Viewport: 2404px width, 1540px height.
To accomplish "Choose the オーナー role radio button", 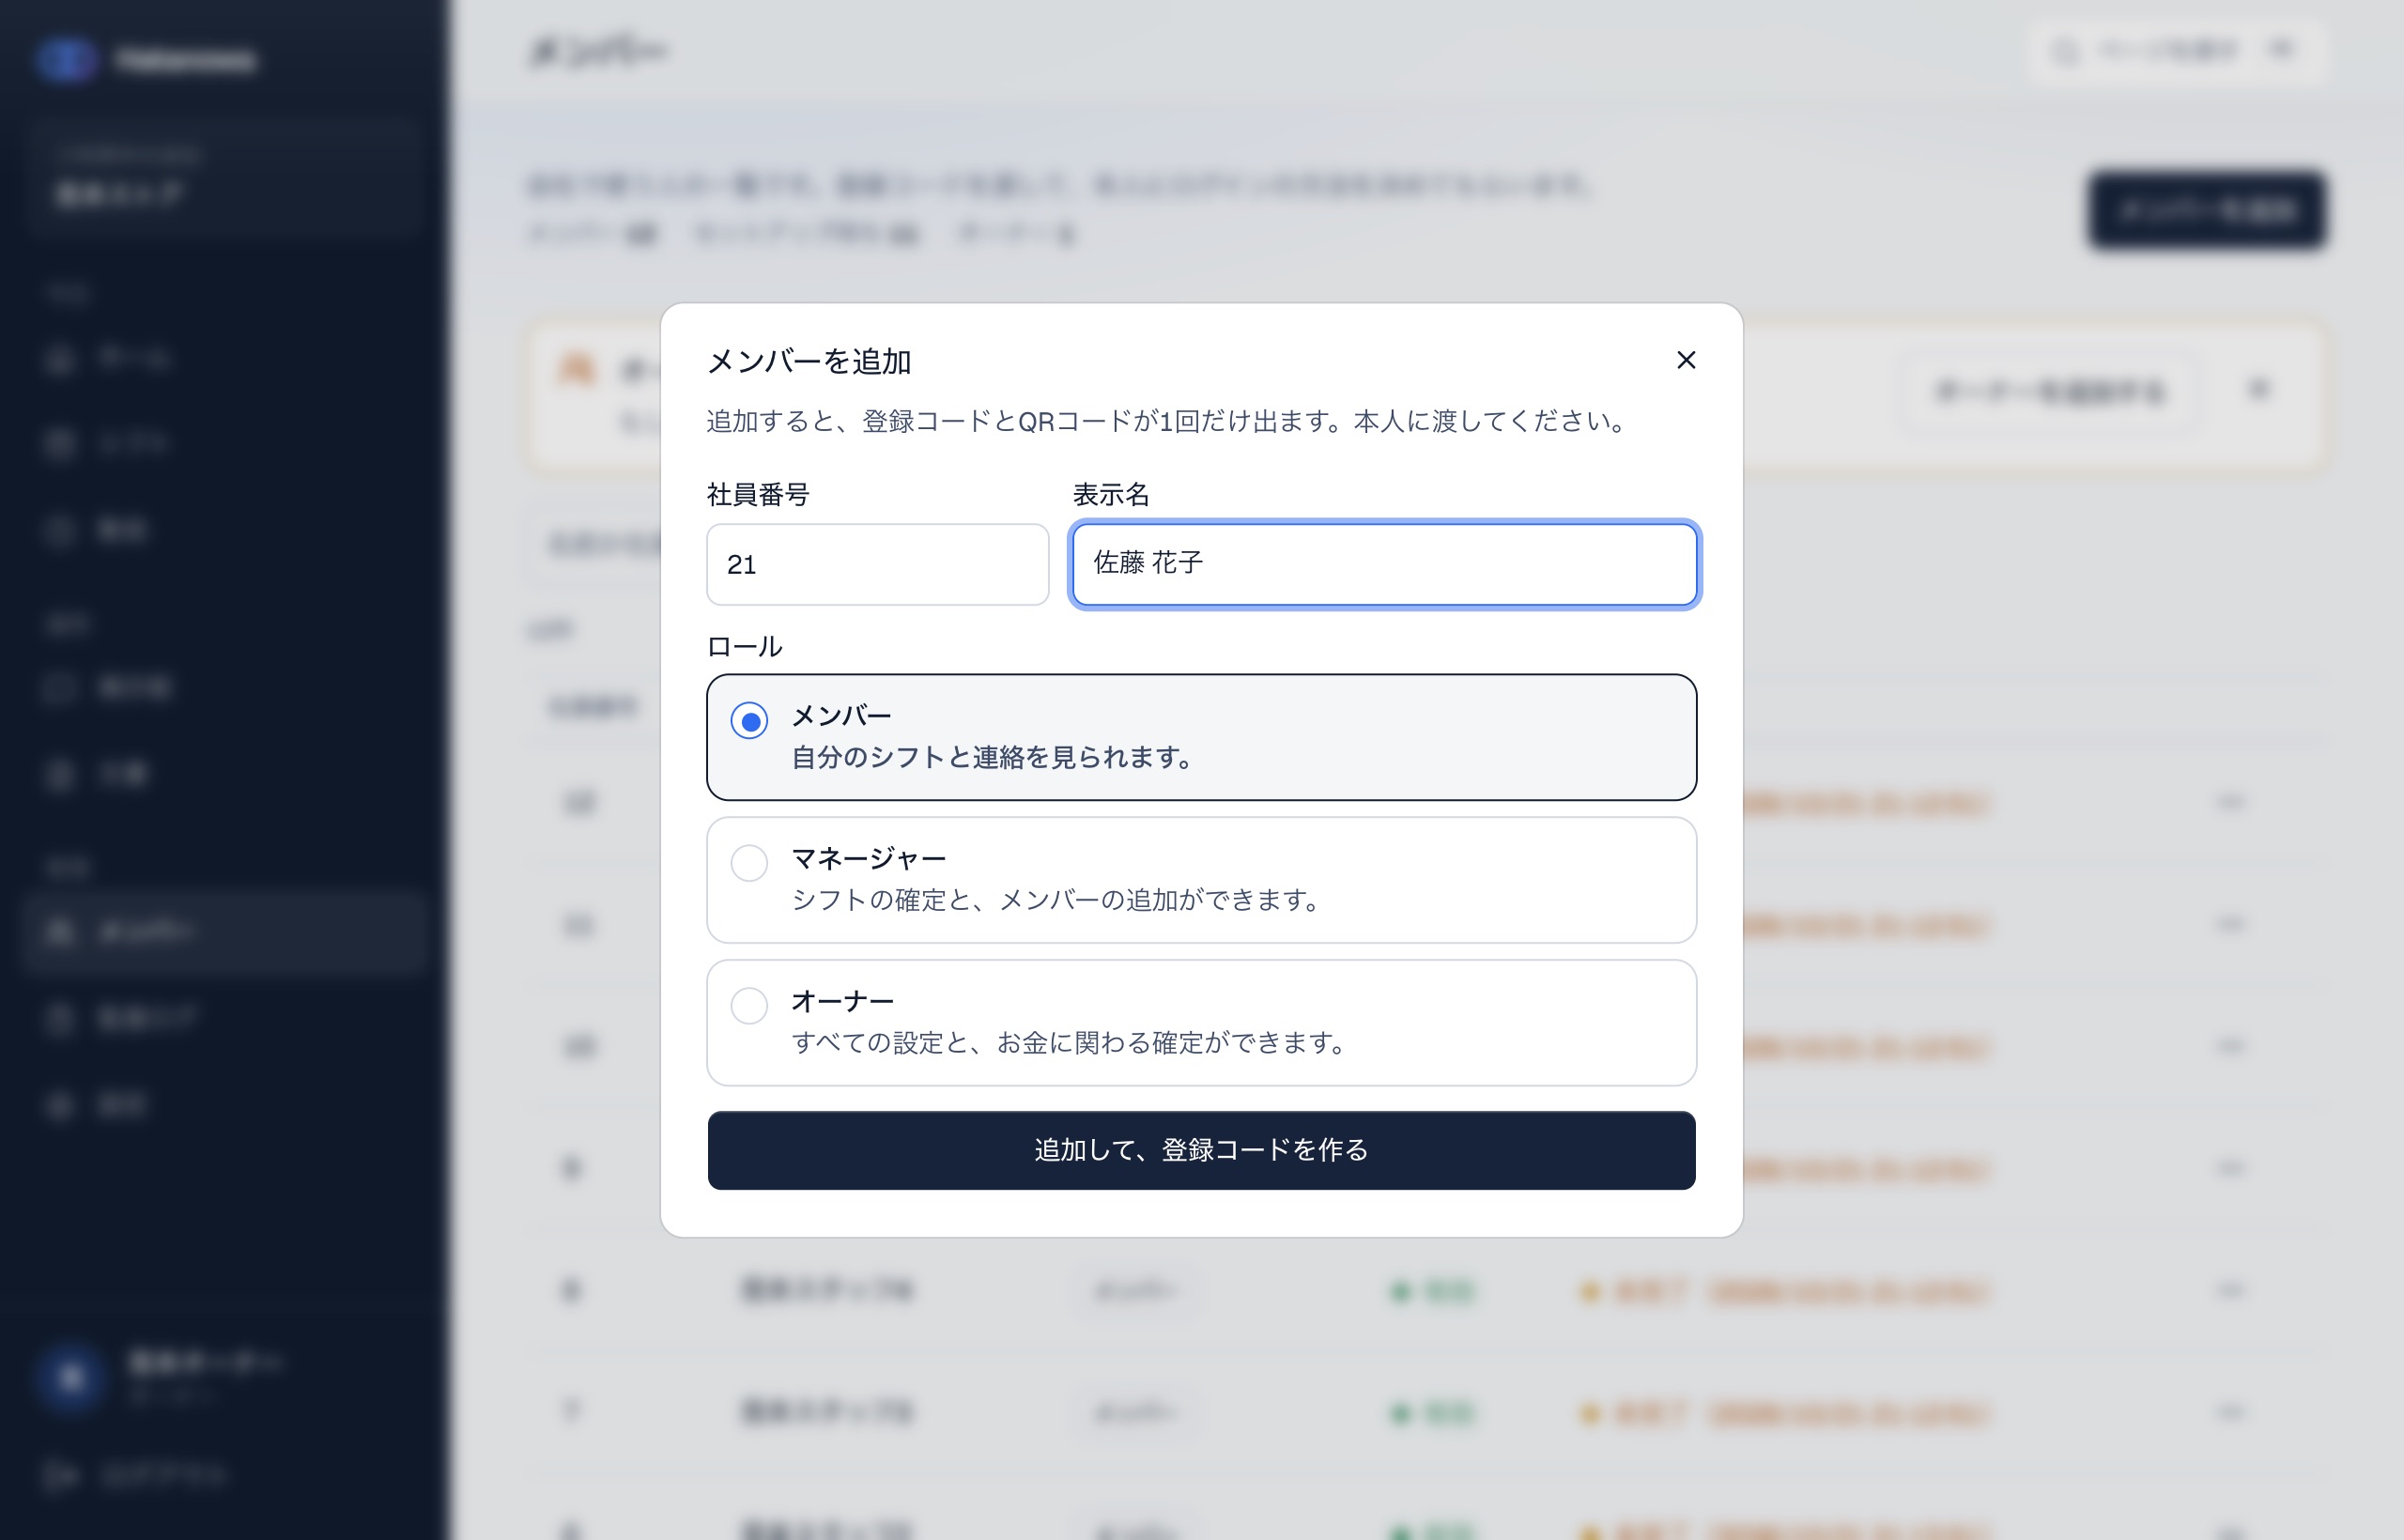I will (x=749, y=1005).
